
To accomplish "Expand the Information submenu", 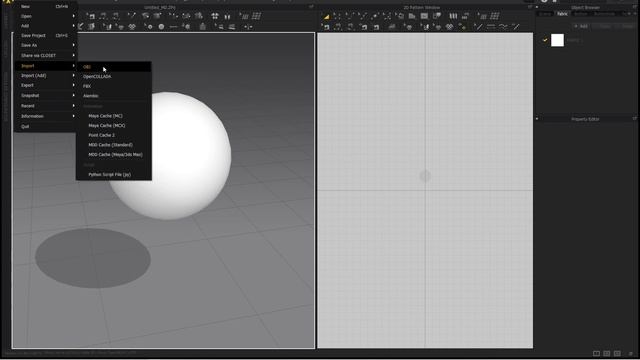I will [x=45, y=116].
